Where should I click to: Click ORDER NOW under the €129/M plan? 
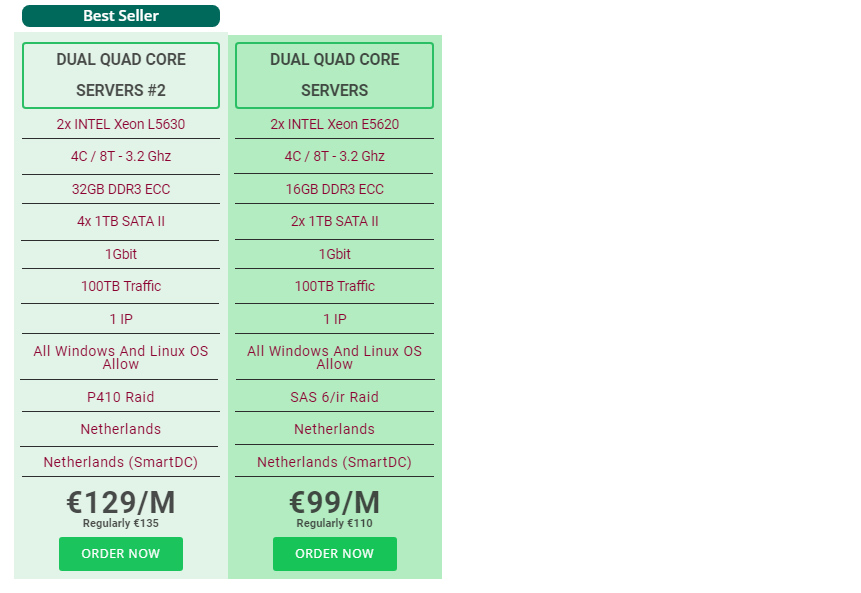click(120, 554)
